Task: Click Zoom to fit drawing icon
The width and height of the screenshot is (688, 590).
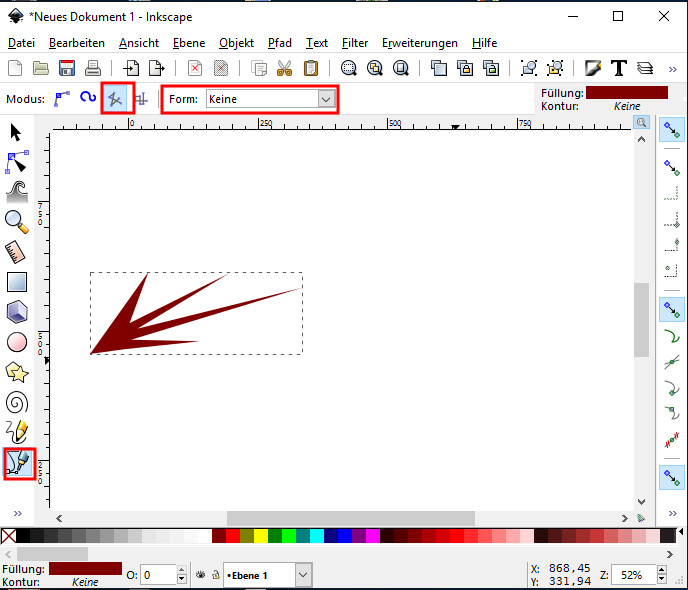Action: [375, 68]
